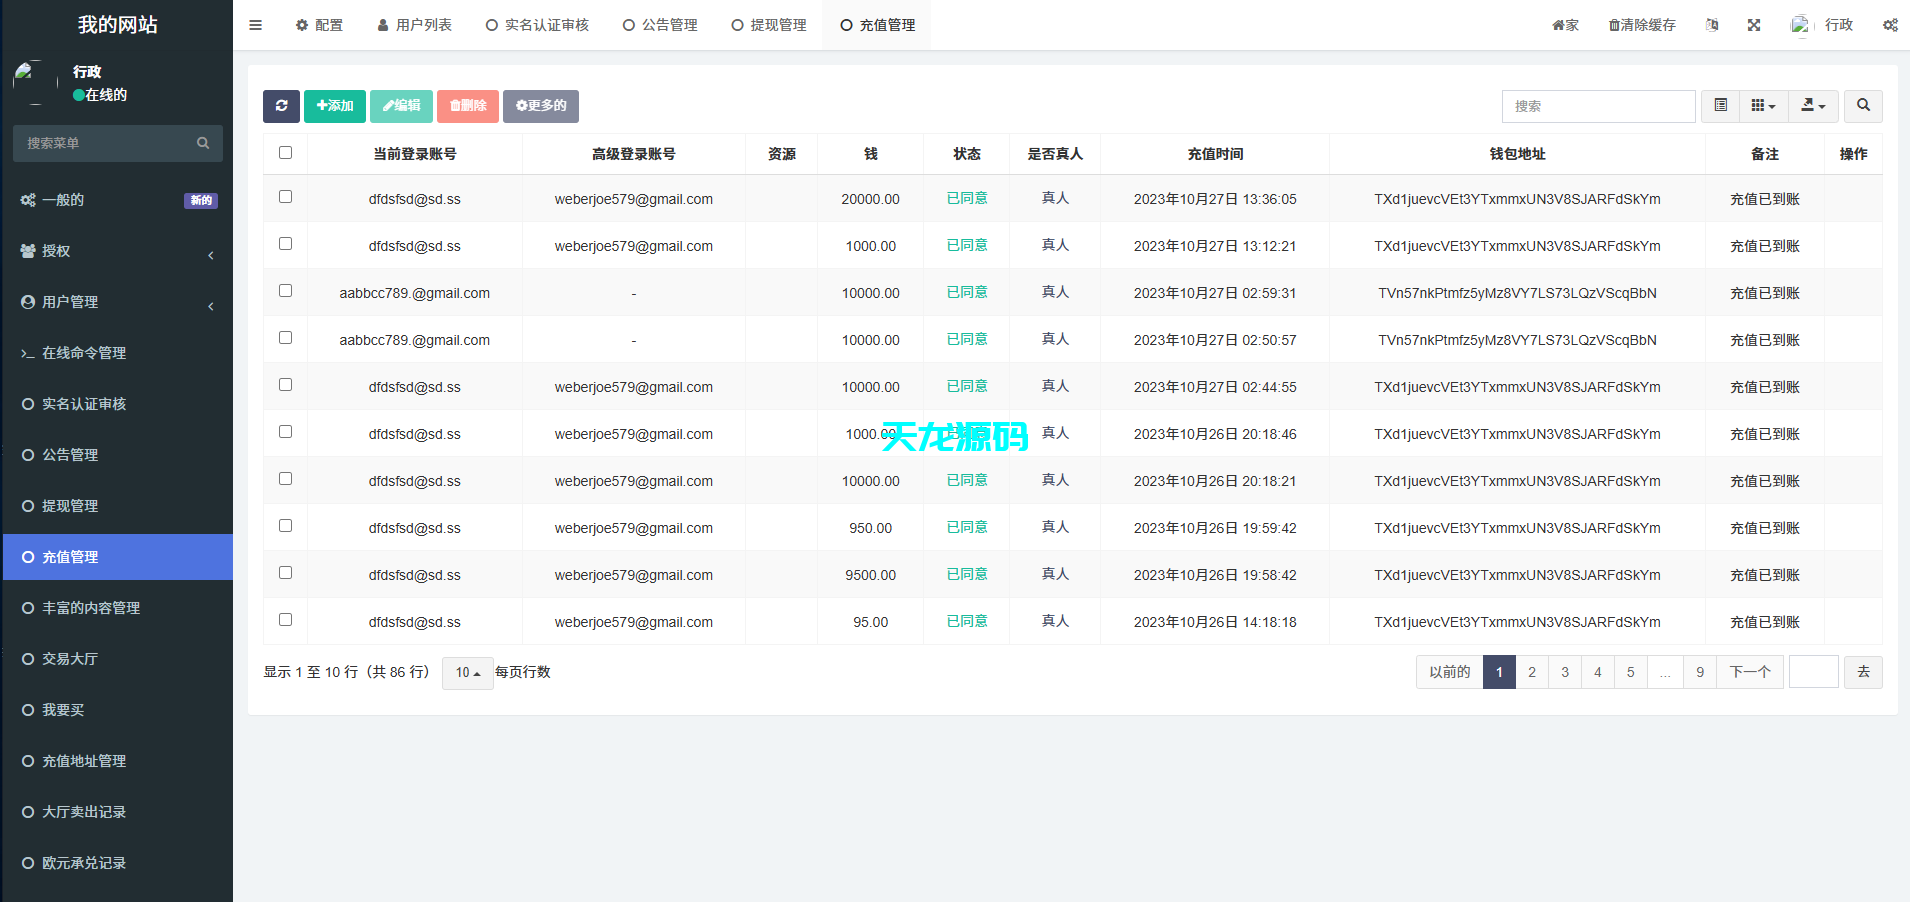Click the 添加 (add) button

tap(334, 105)
